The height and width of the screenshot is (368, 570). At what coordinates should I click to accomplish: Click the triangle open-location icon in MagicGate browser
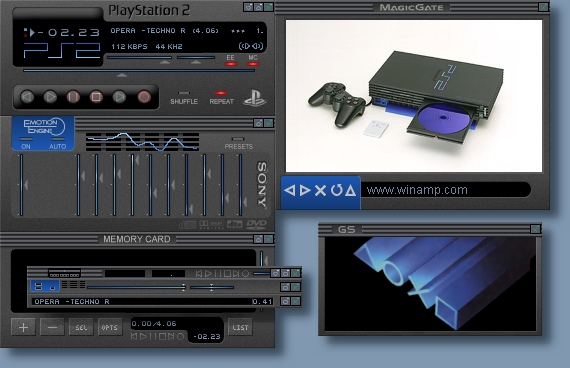[350, 190]
